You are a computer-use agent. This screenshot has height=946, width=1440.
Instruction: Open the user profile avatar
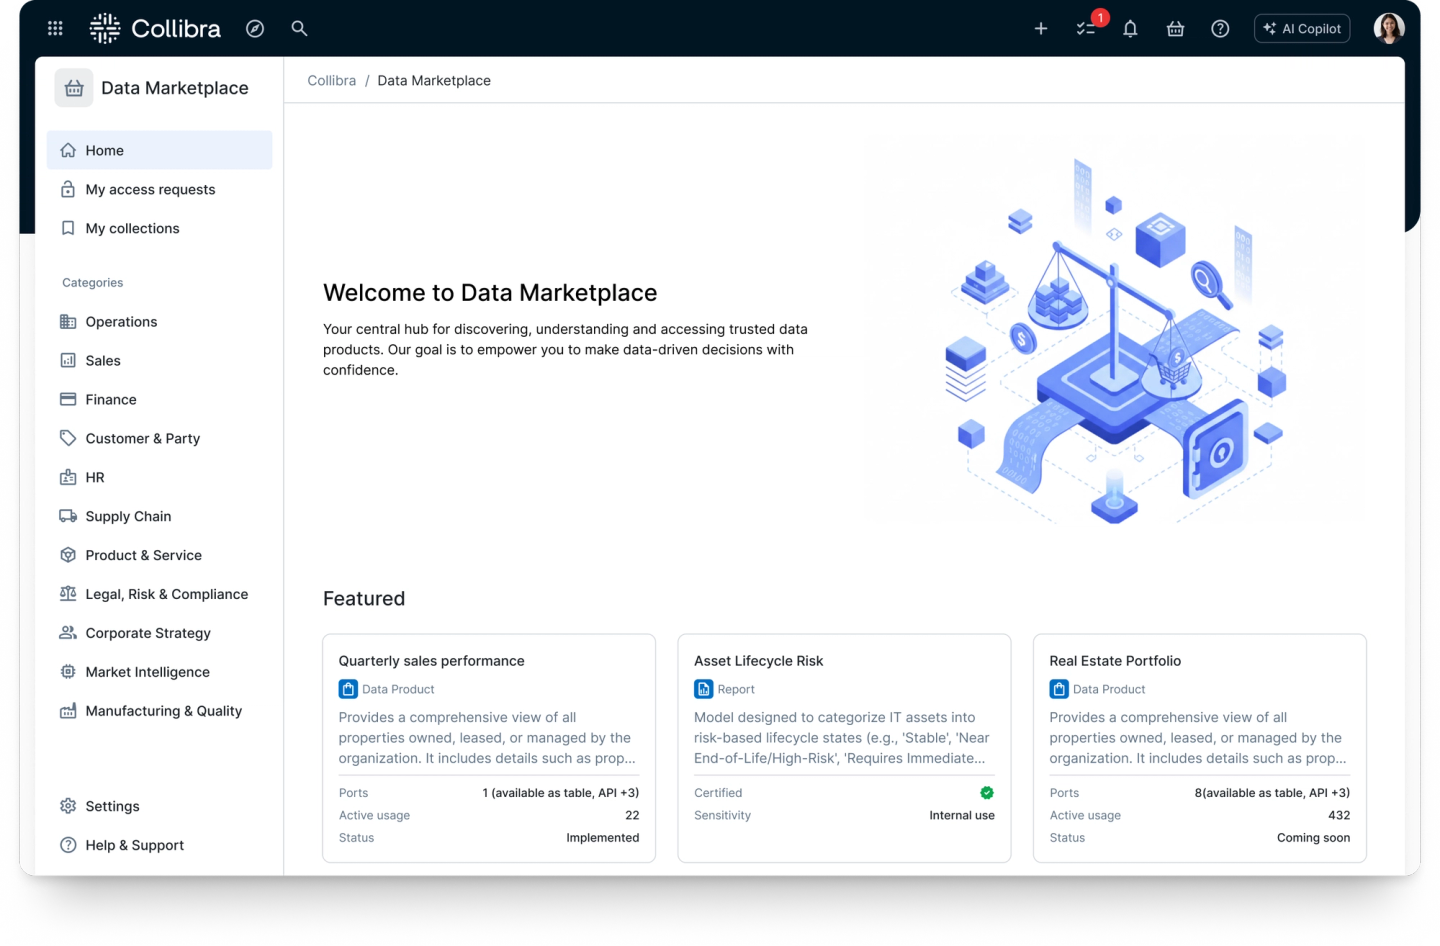pyautogui.click(x=1388, y=29)
